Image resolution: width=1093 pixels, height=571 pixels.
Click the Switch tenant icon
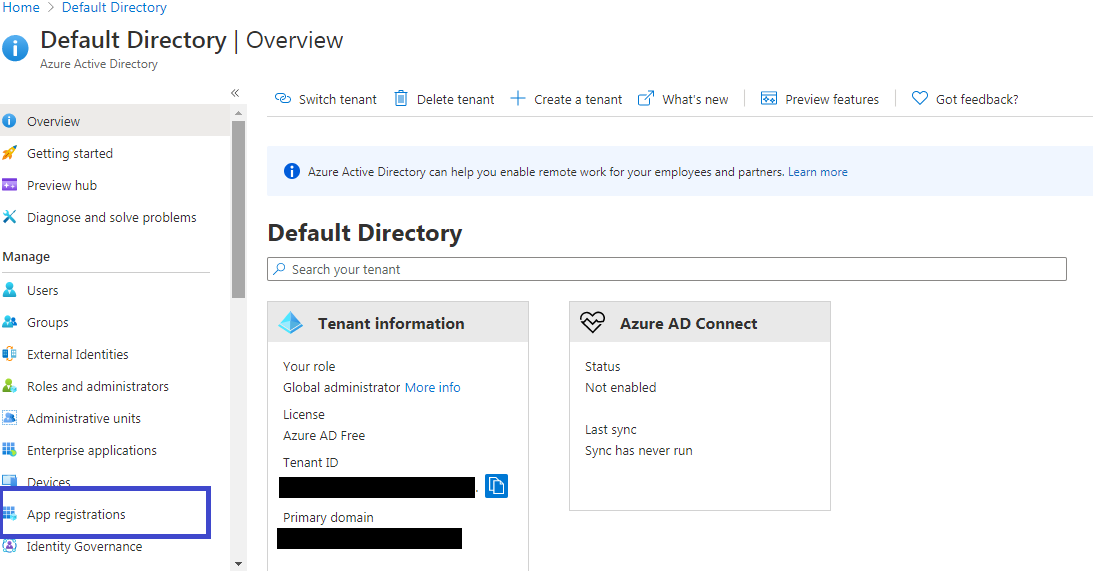point(282,99)
